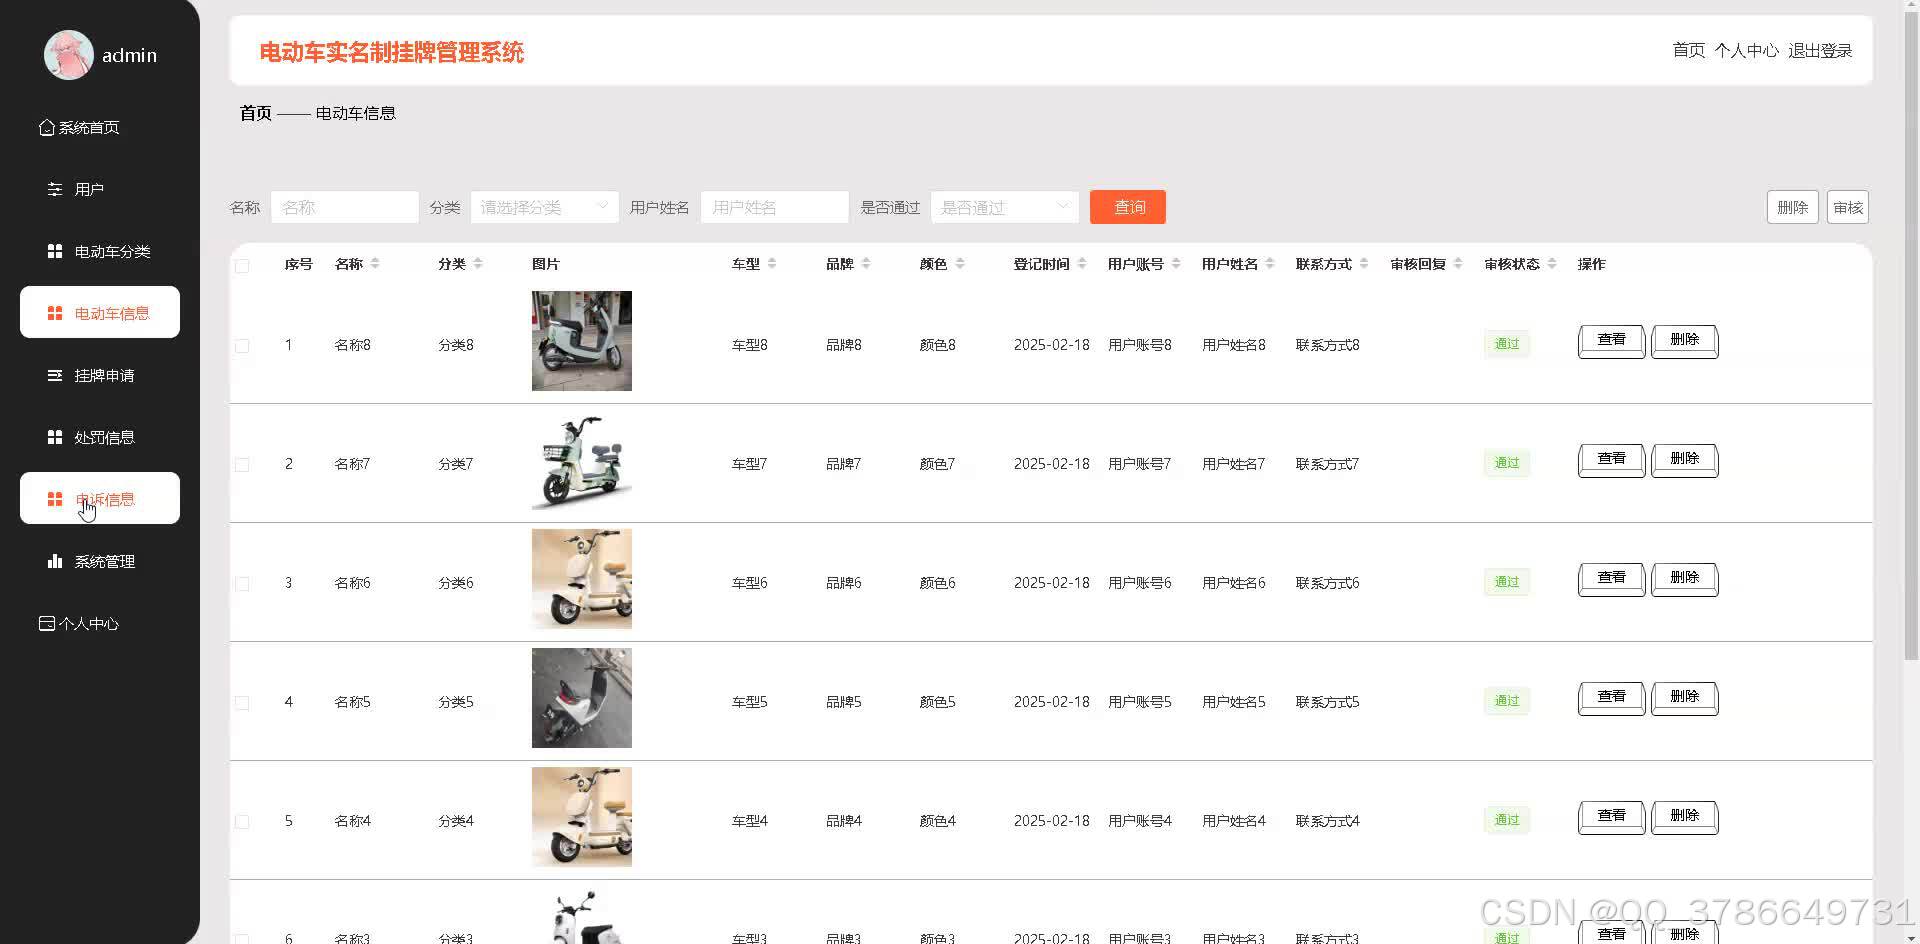Check the checkbox beside 名称6
Viewport: 1920px width, 944px height.
tap(242, 583)
